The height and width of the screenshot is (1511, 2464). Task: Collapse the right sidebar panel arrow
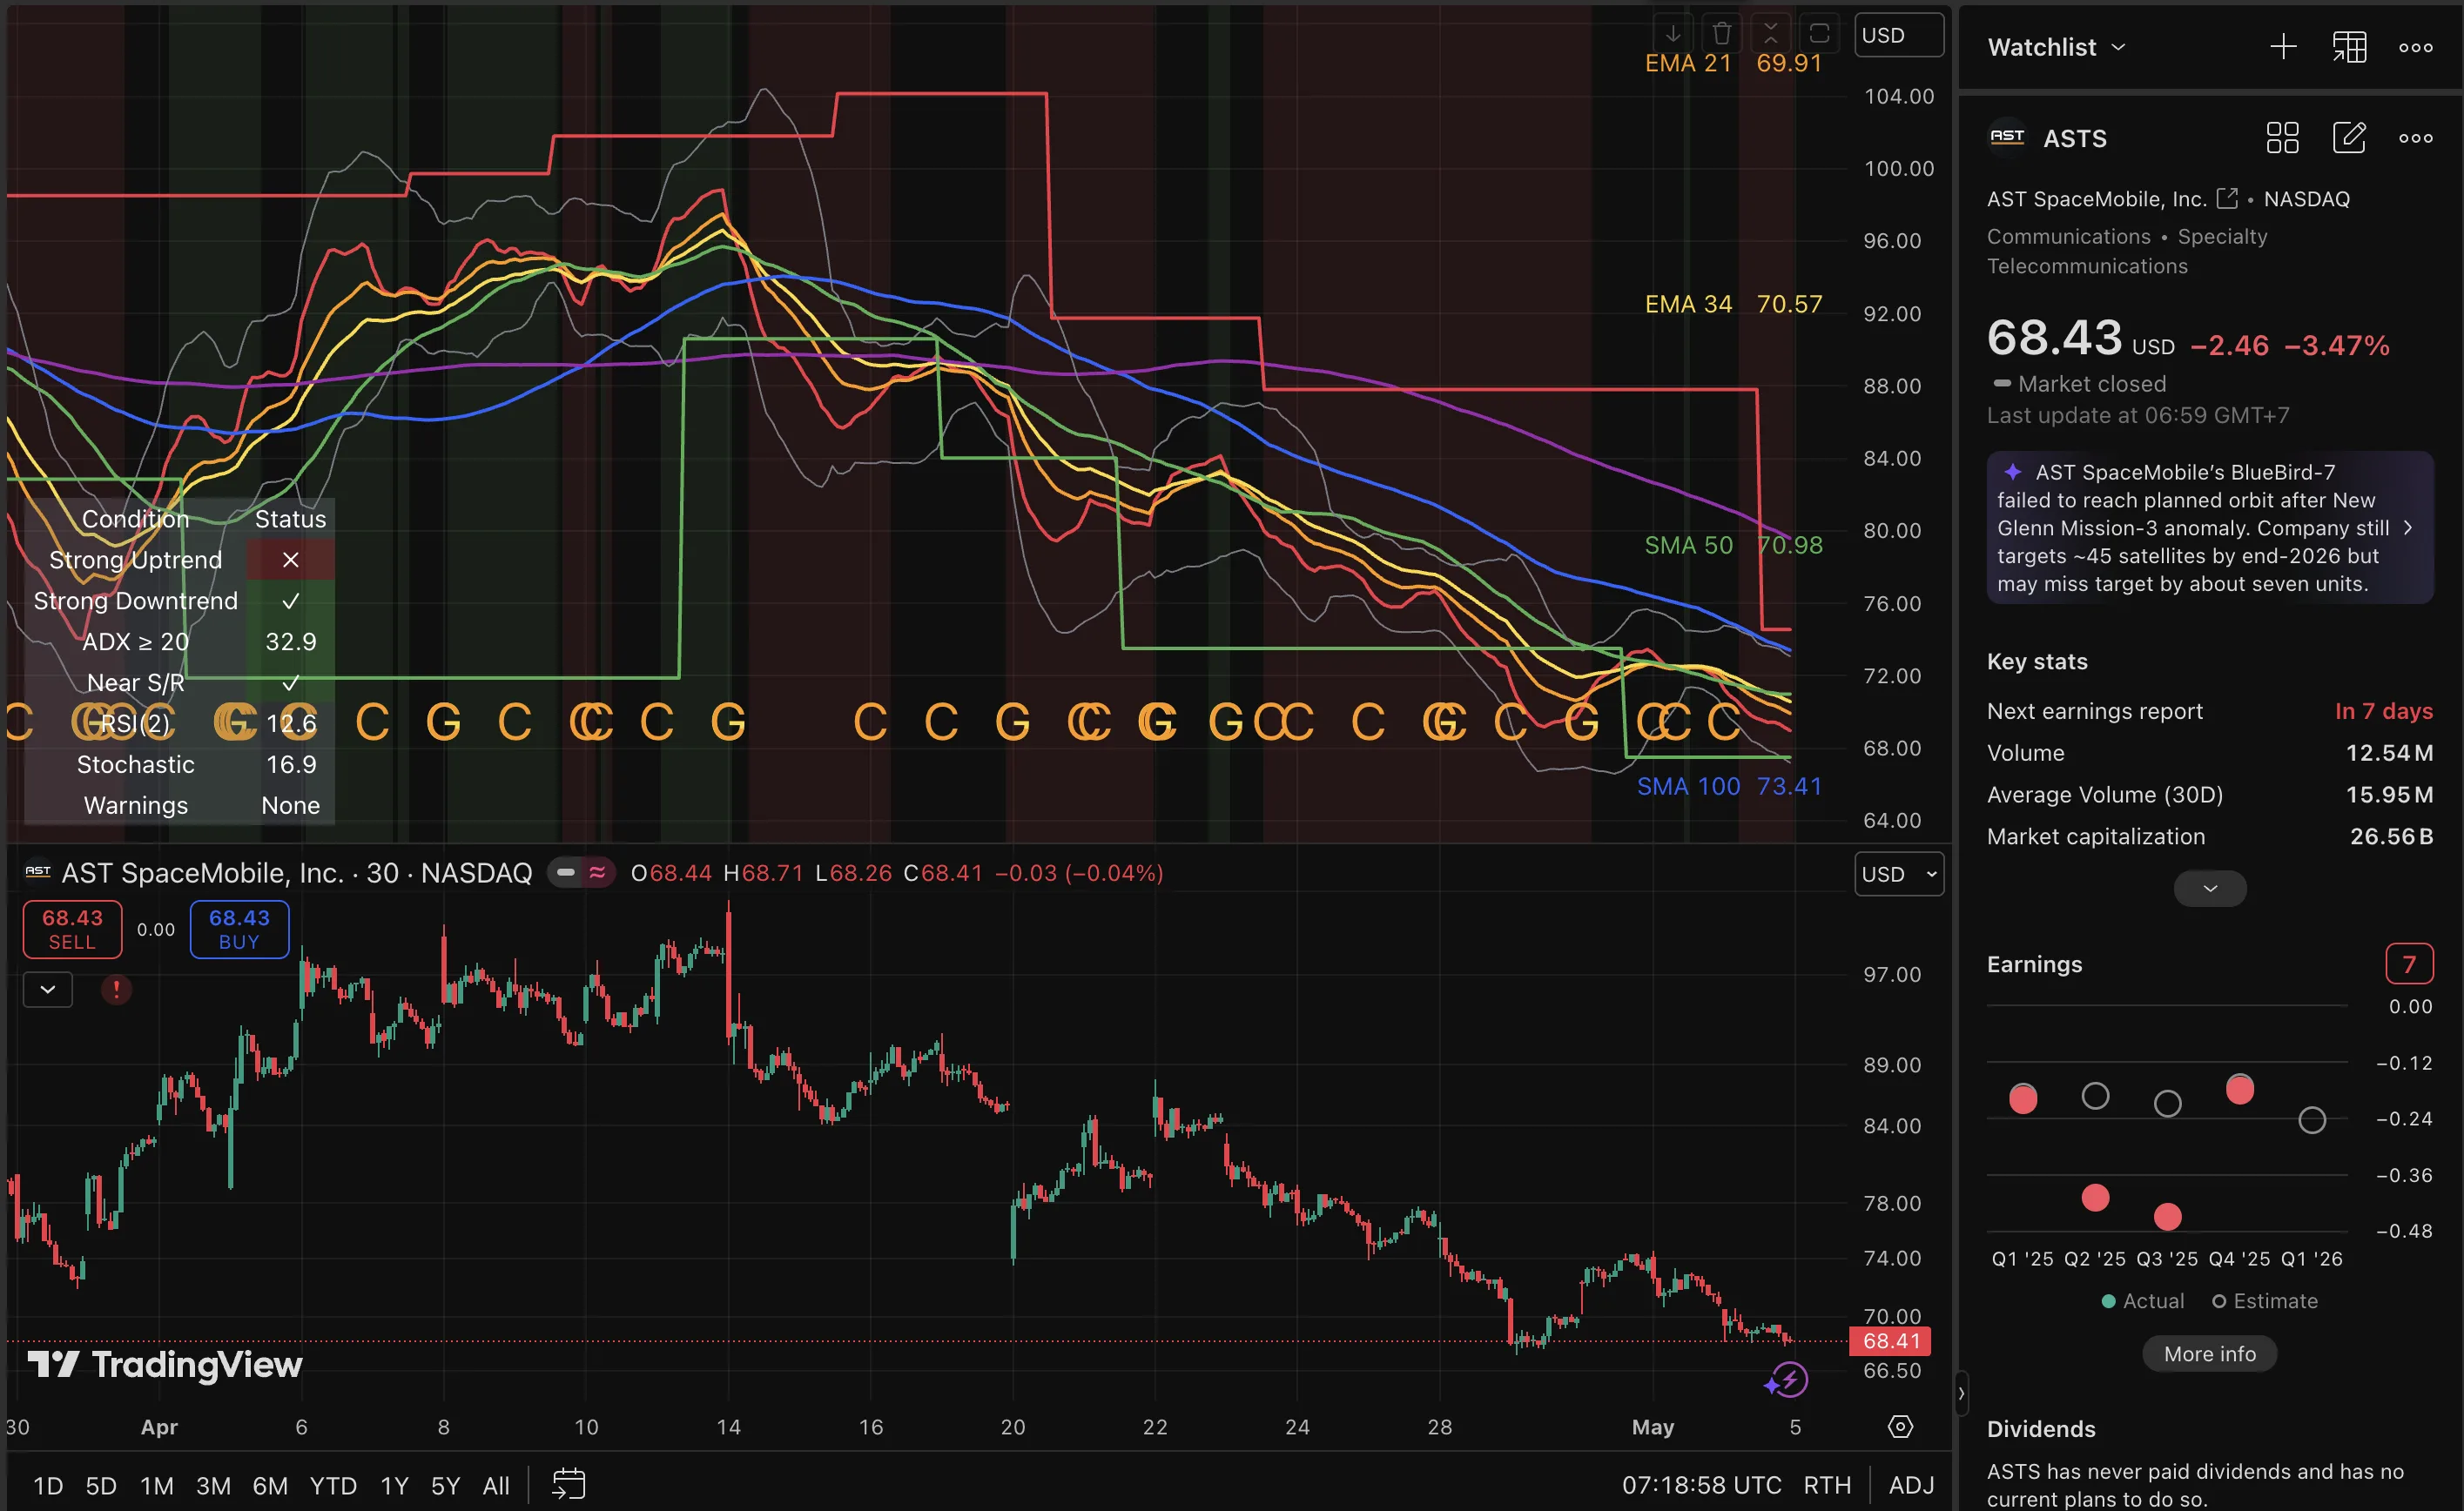point(1961,1392)
